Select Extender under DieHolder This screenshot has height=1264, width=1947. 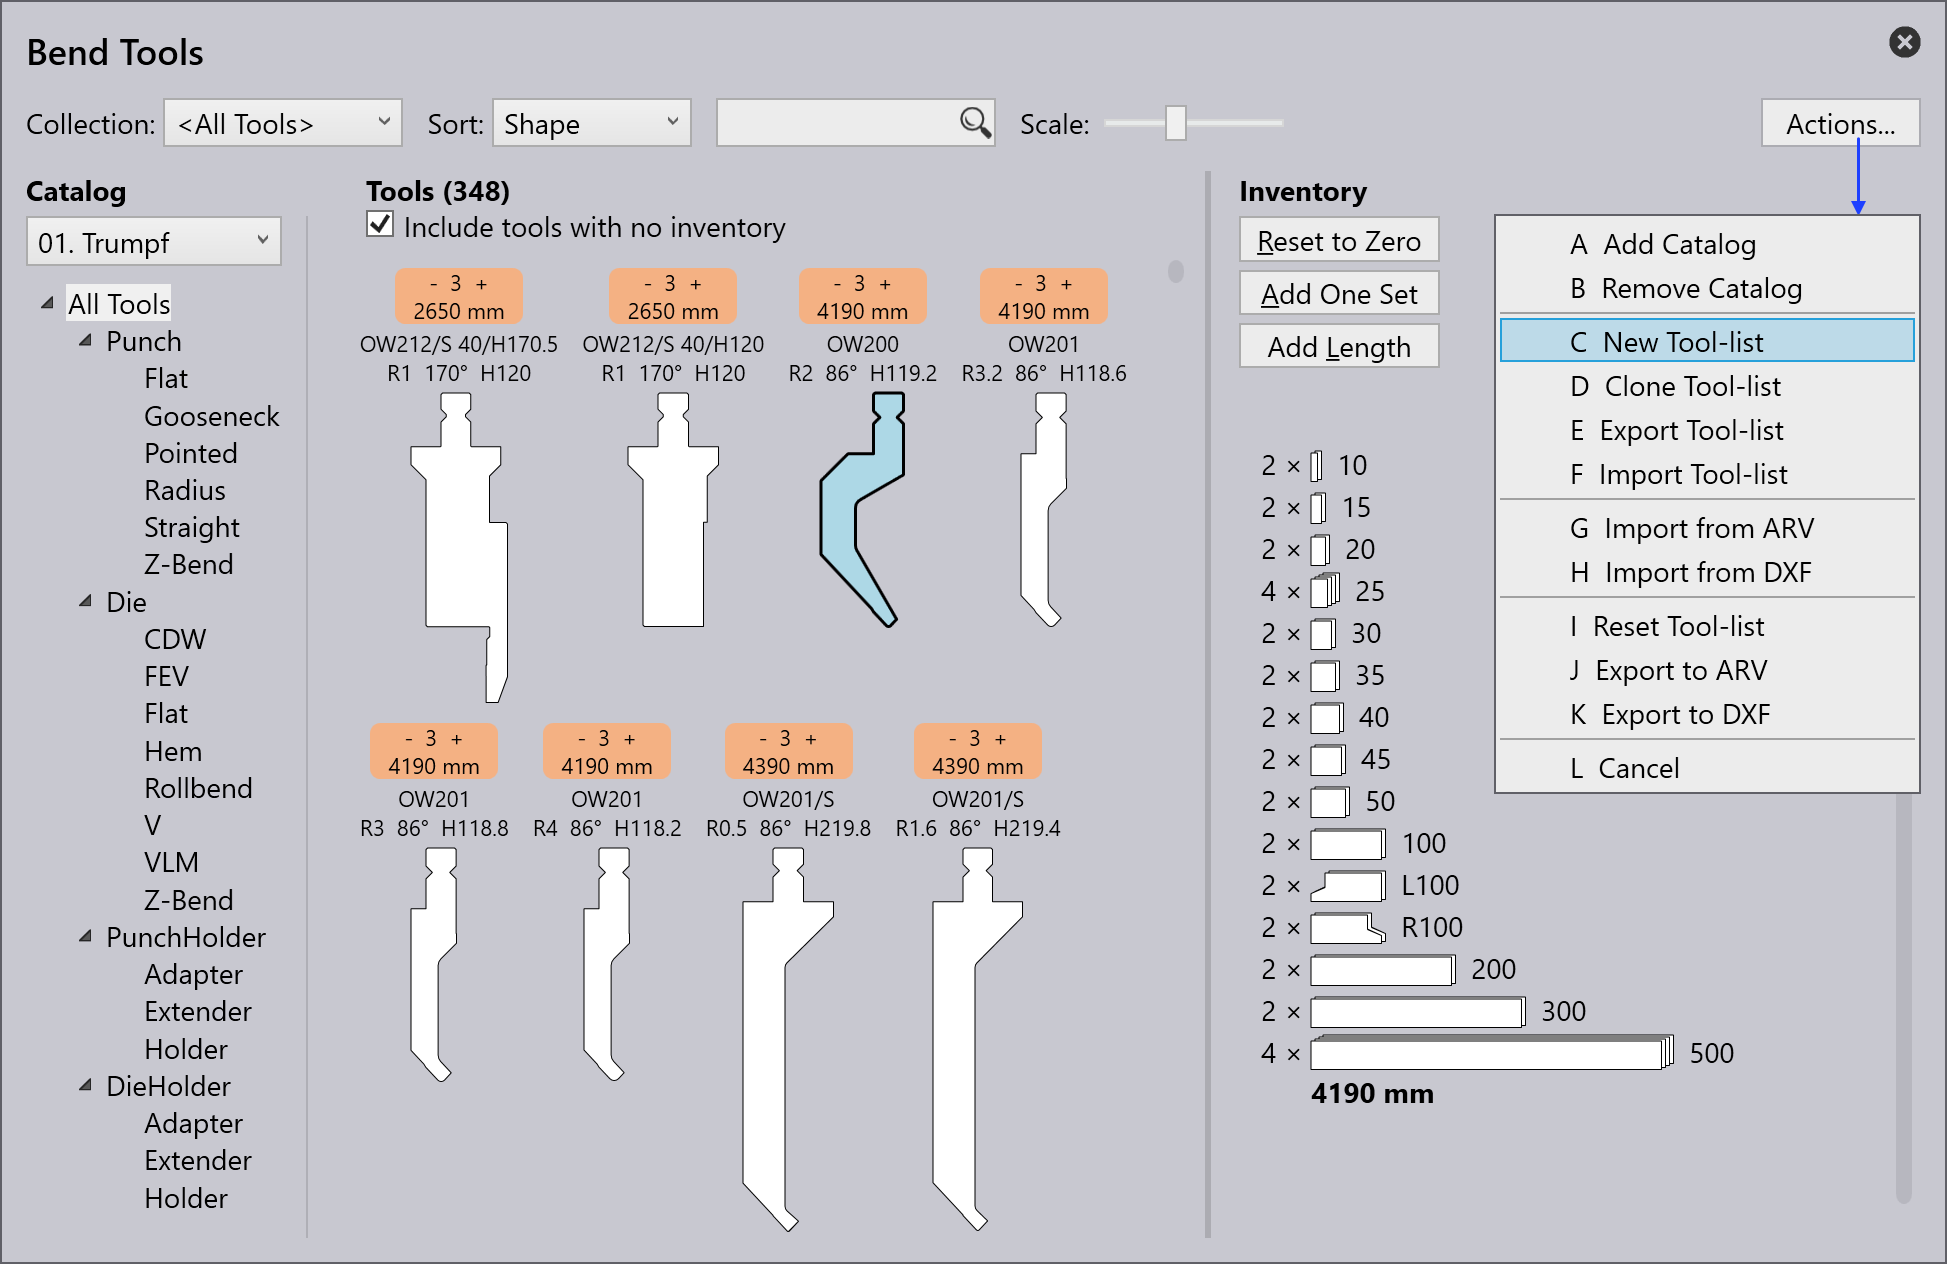tap(198, 1160)
